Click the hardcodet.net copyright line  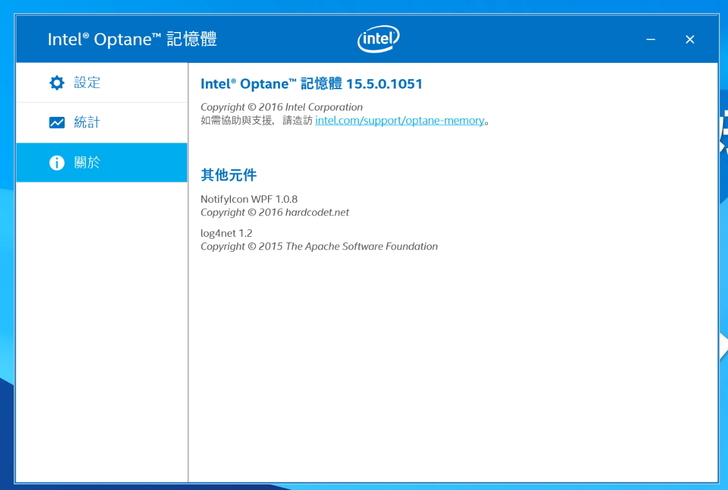click(x=274, y=212)
